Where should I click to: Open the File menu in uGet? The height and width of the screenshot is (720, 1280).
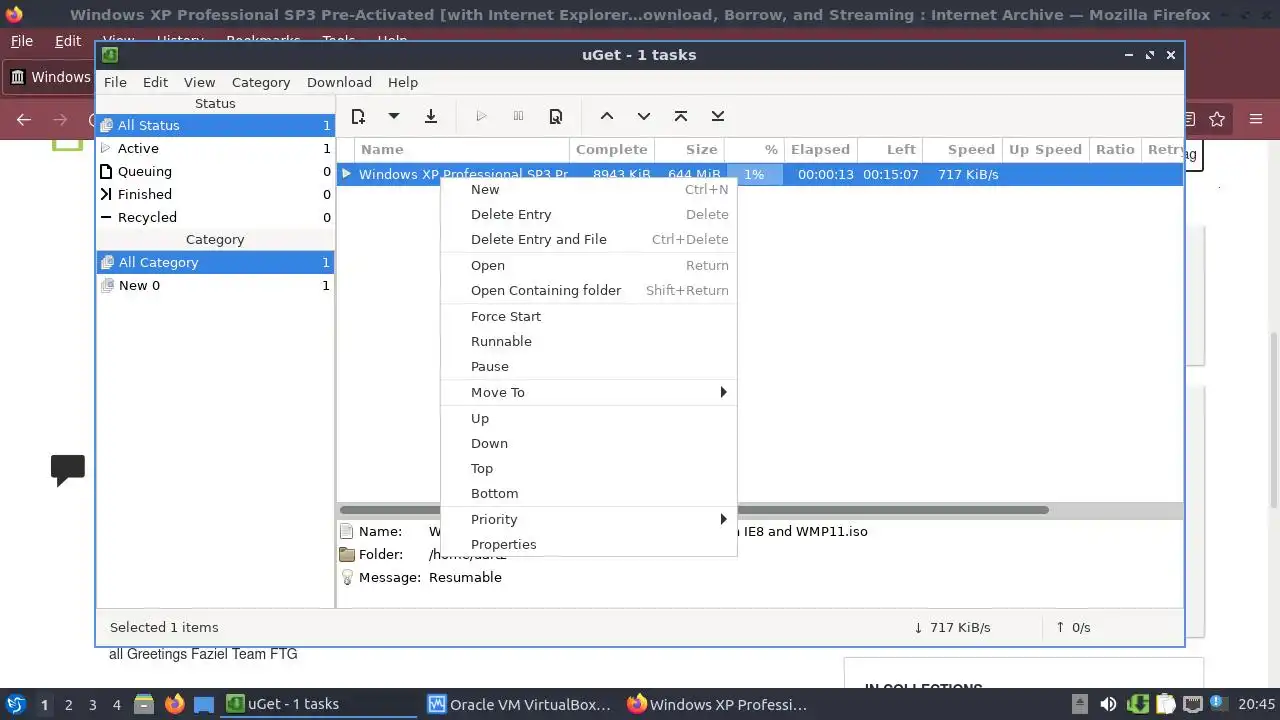coord(115,82)
